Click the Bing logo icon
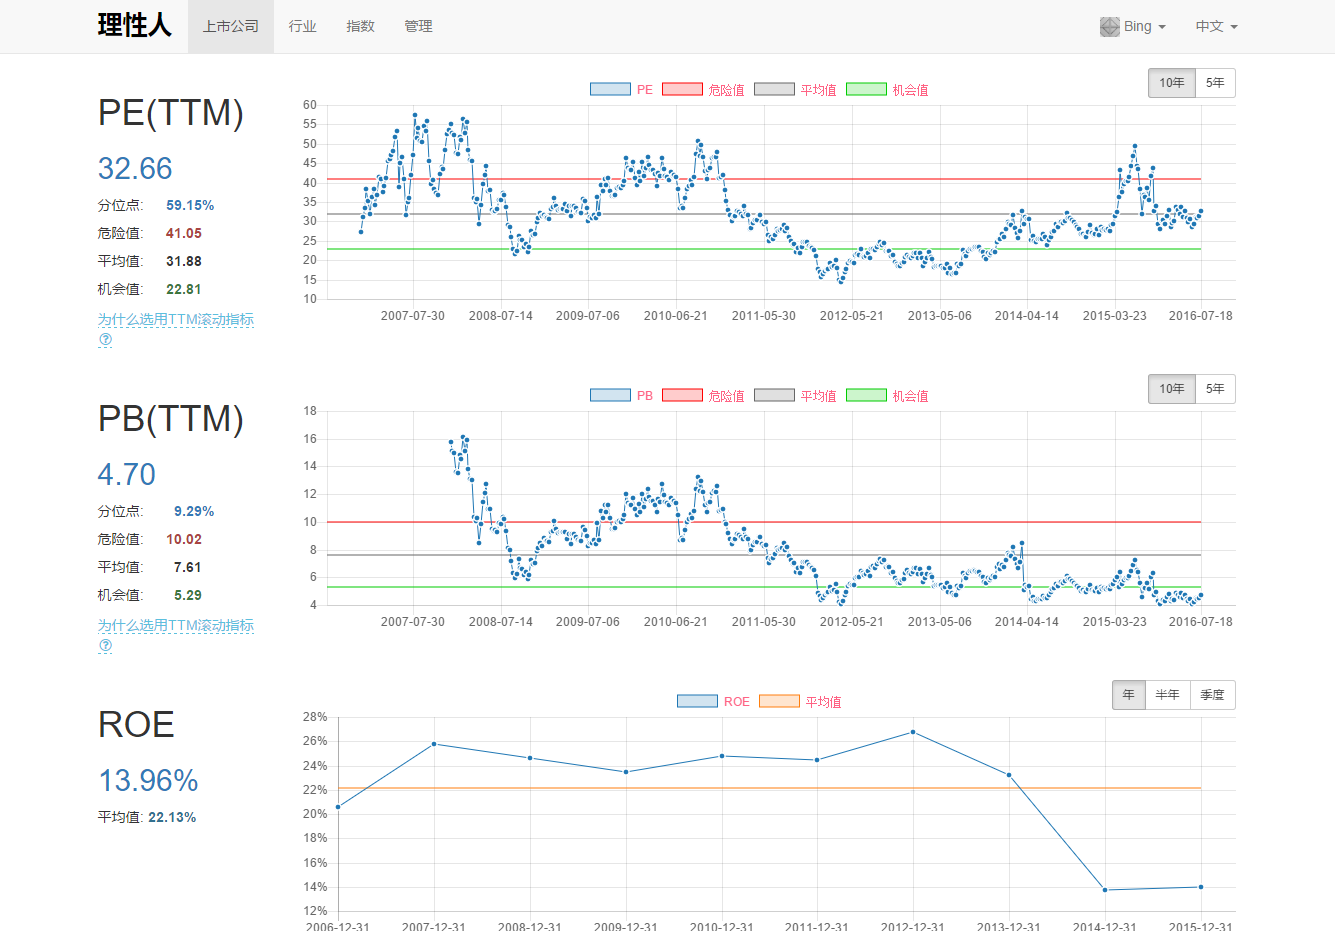 pyautogui.click(x=1109, y=27)
